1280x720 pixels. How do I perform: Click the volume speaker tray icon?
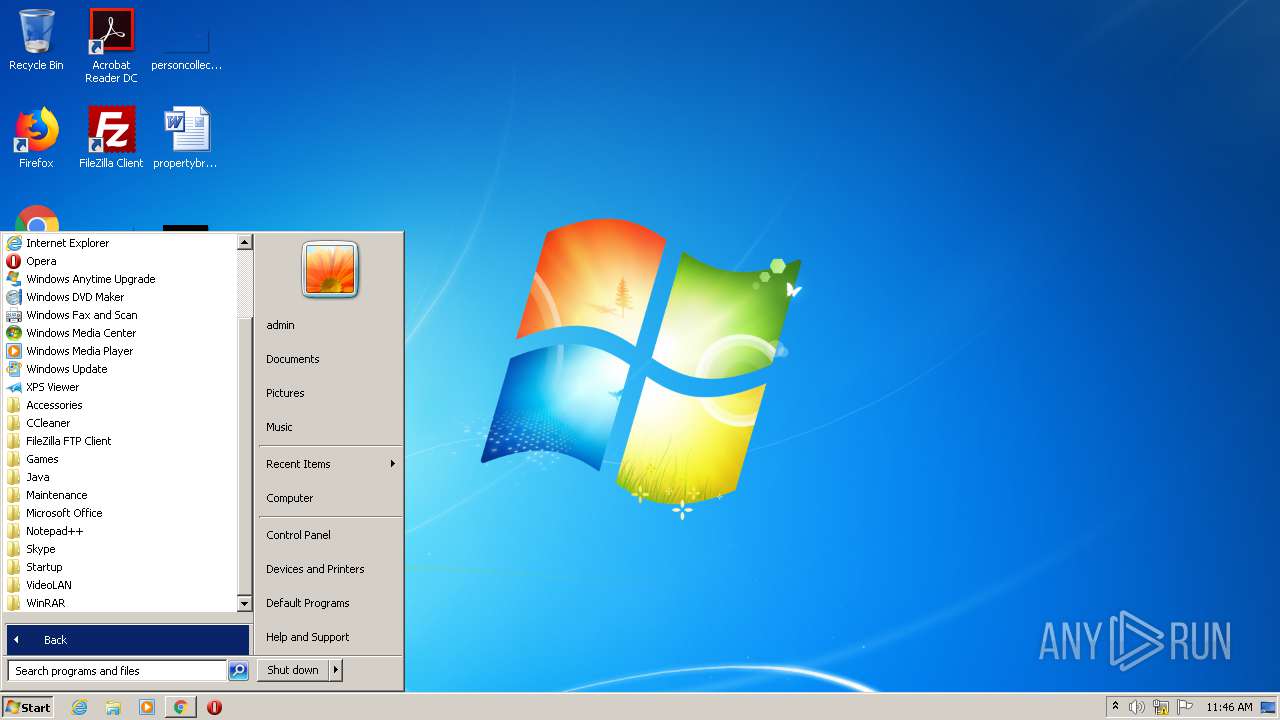point(1136,707)
